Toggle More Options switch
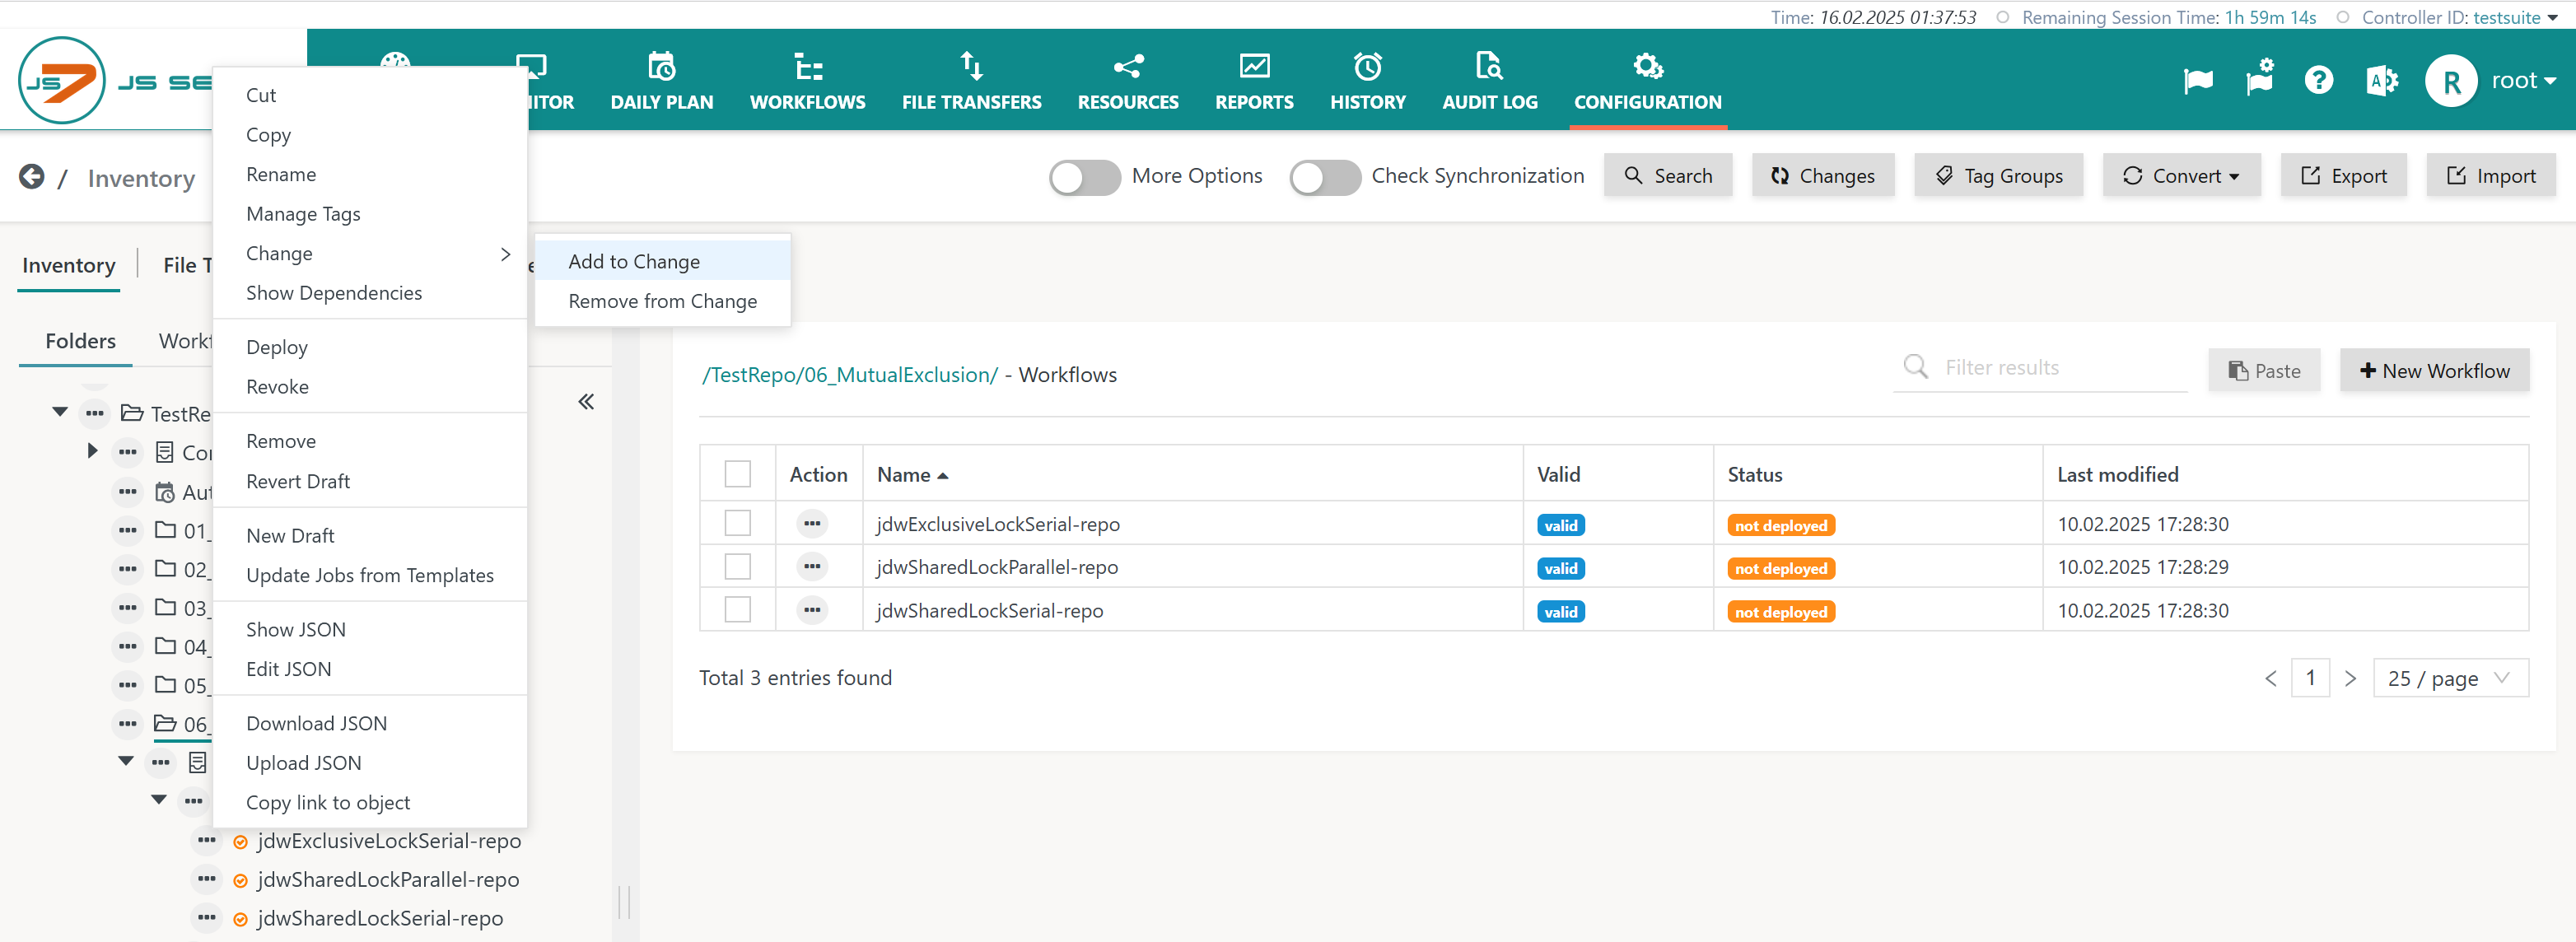This screenshot has width=2576, height=942. click(x=1084, y=177)
